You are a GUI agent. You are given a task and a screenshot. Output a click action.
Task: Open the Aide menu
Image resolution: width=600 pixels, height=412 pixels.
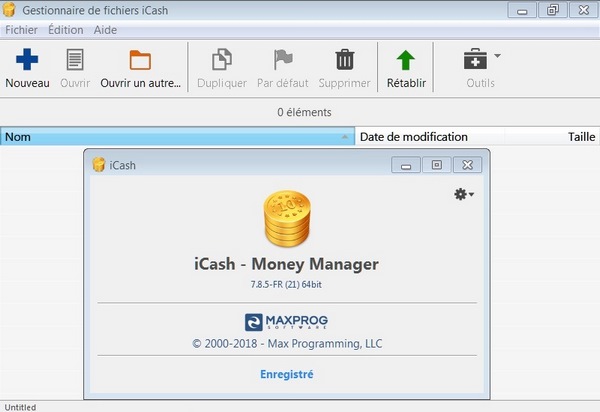[105, 30]
